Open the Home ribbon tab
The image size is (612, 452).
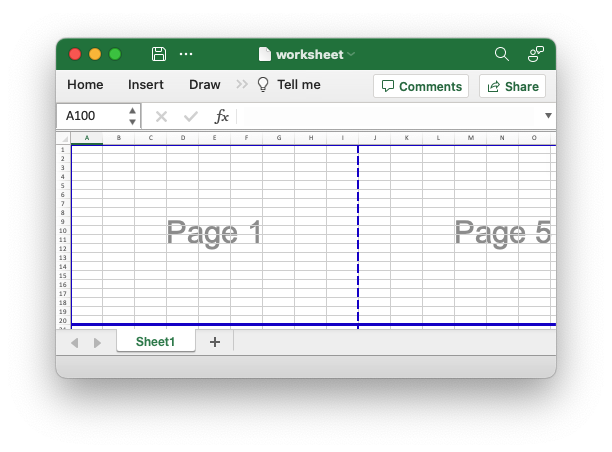(x=85, y=85)
